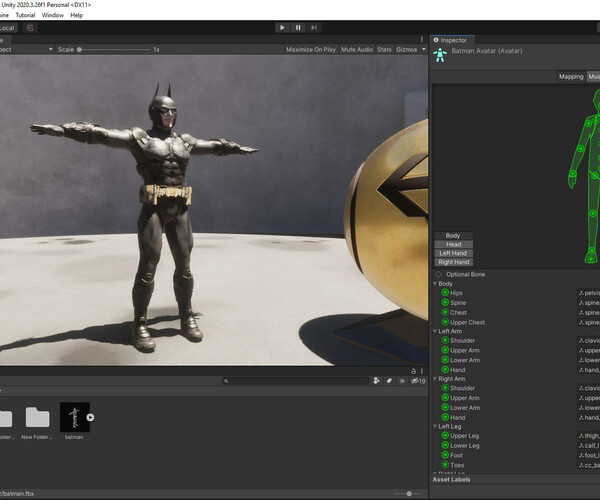This screenshot has width=600, height=500.
Task: Click the Right Arm Shoulder bone icon
Action: tap(445, 388)
